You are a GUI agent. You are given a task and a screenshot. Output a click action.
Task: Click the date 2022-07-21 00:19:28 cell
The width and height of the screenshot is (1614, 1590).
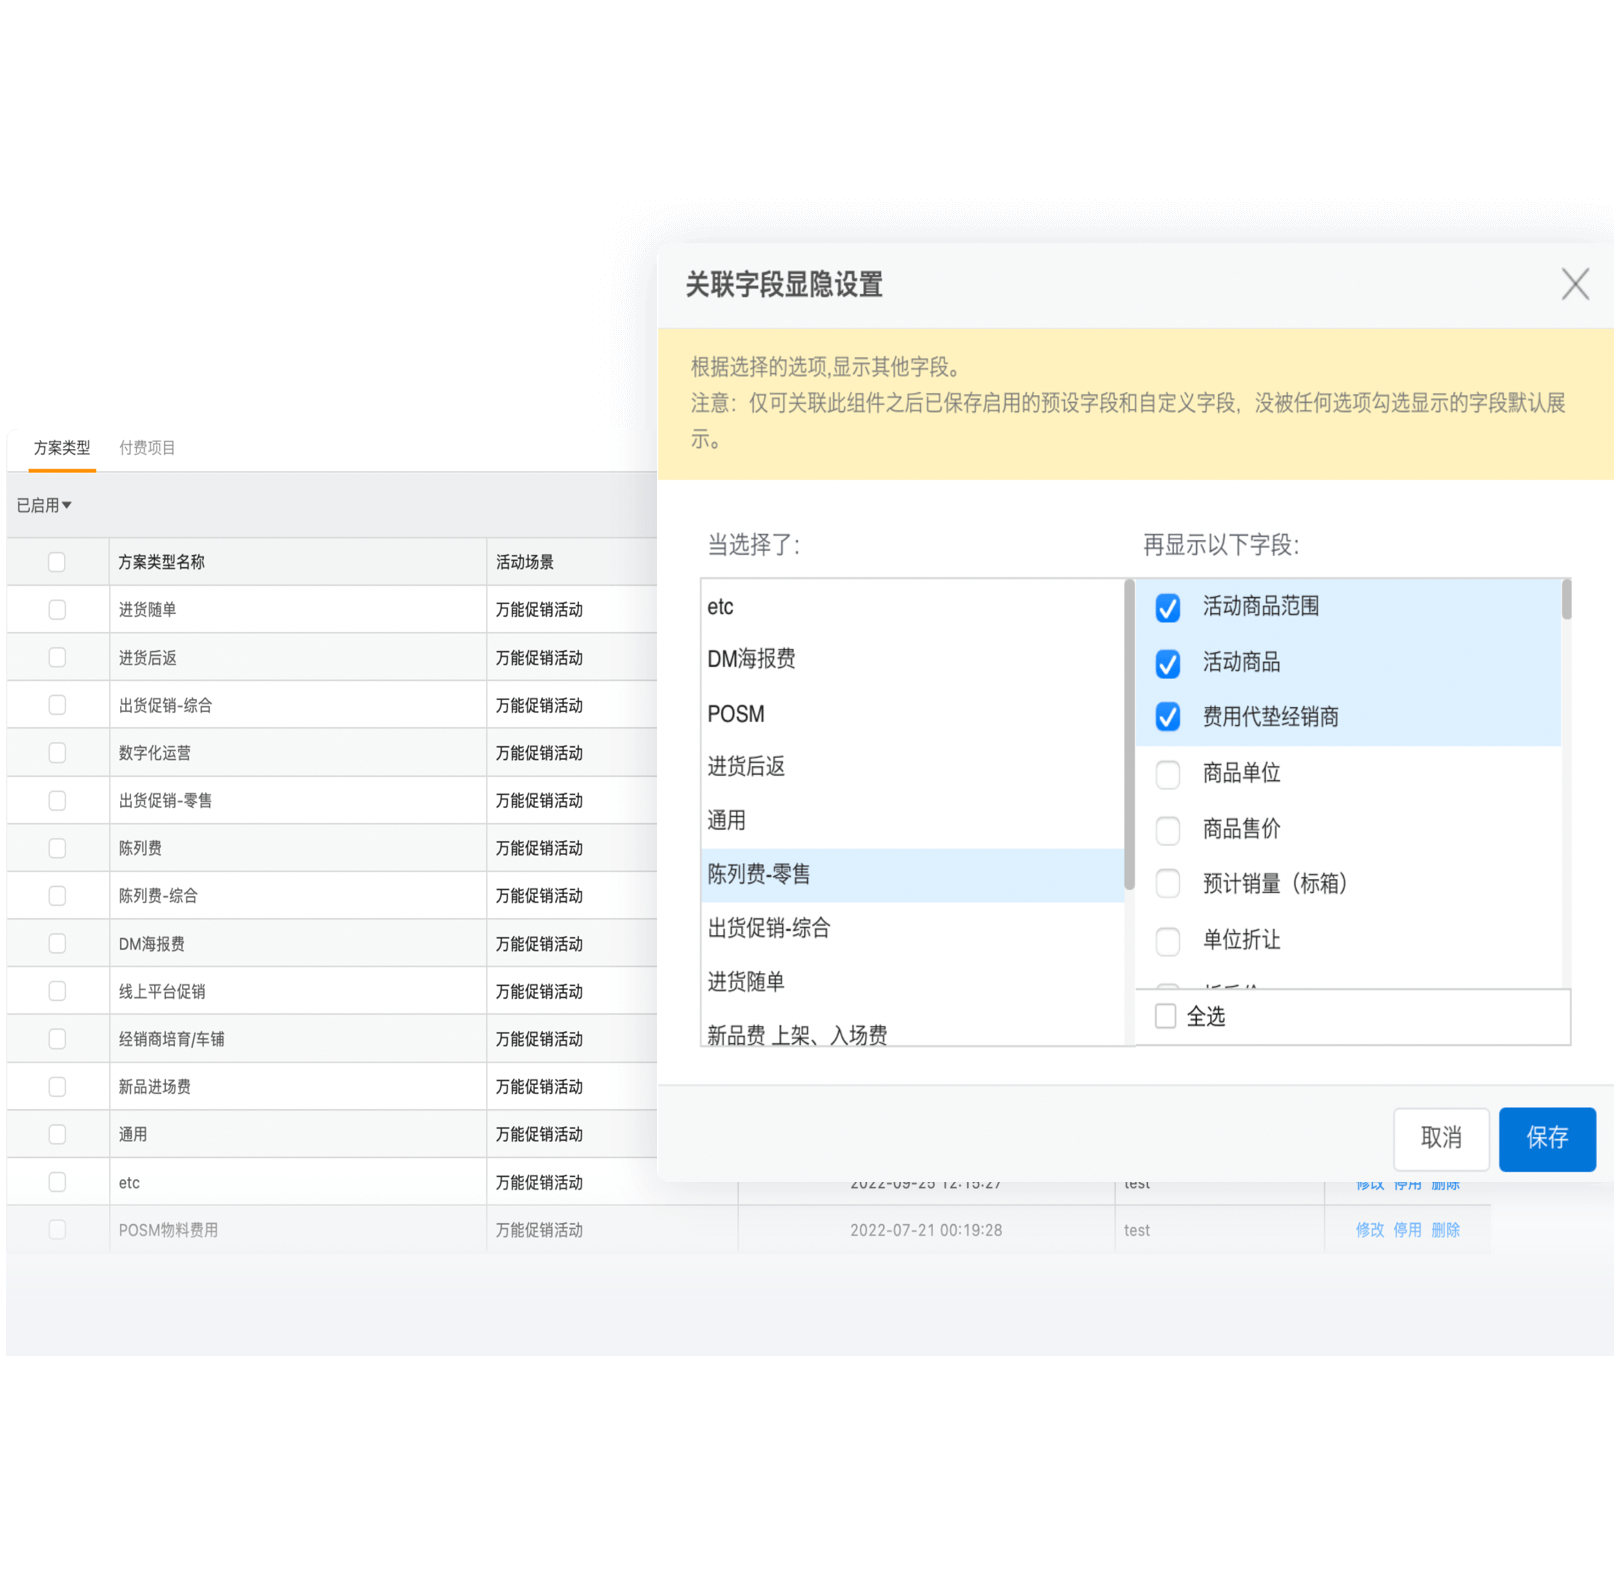[926, 1230]
